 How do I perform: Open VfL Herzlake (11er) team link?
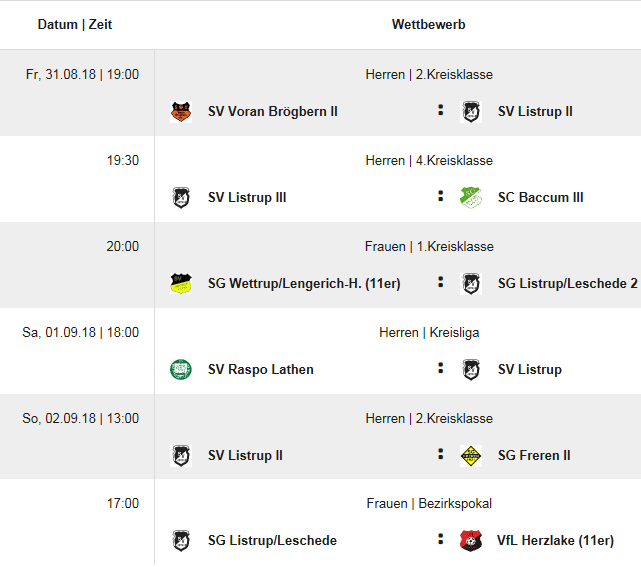click(555, 540)
